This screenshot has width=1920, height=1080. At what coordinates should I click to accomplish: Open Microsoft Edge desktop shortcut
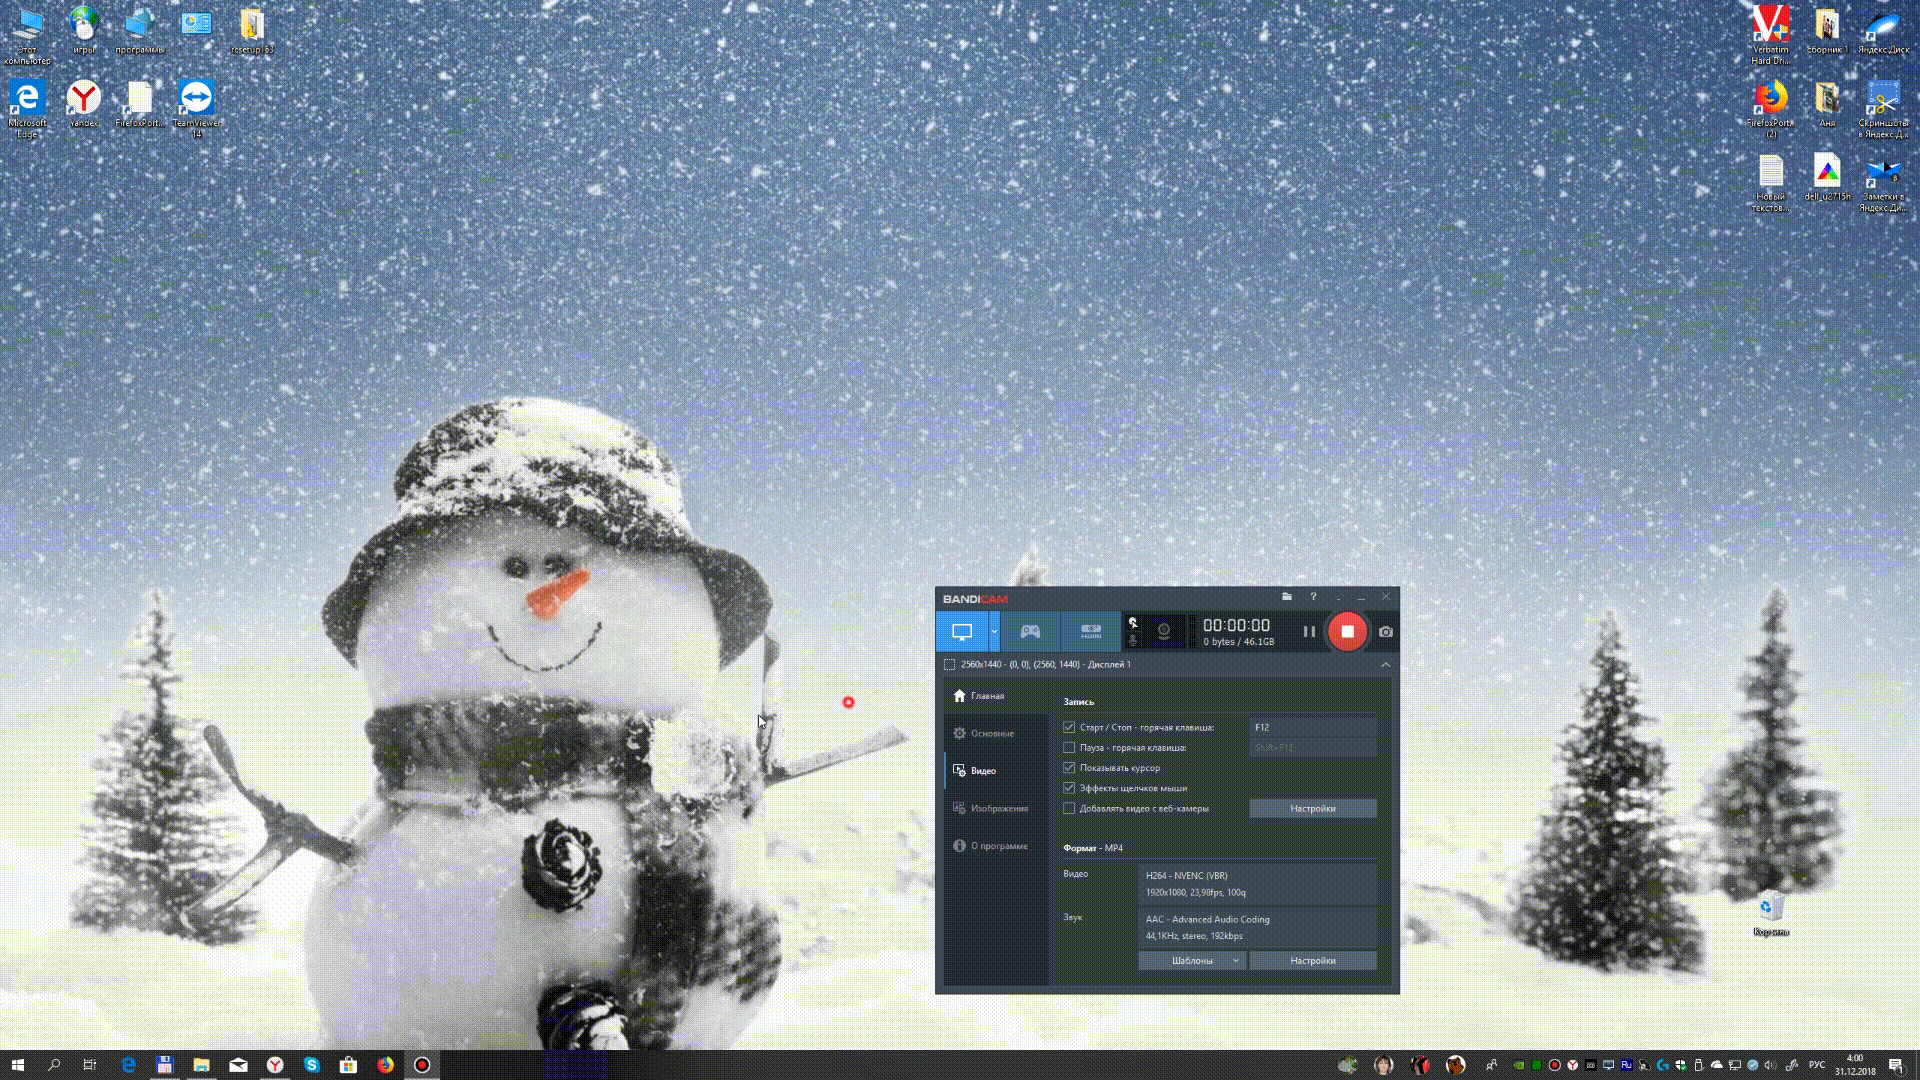point(27,109)
